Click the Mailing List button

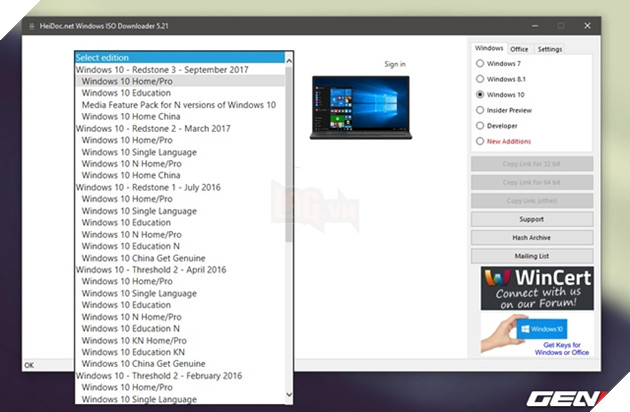[532, 256]
